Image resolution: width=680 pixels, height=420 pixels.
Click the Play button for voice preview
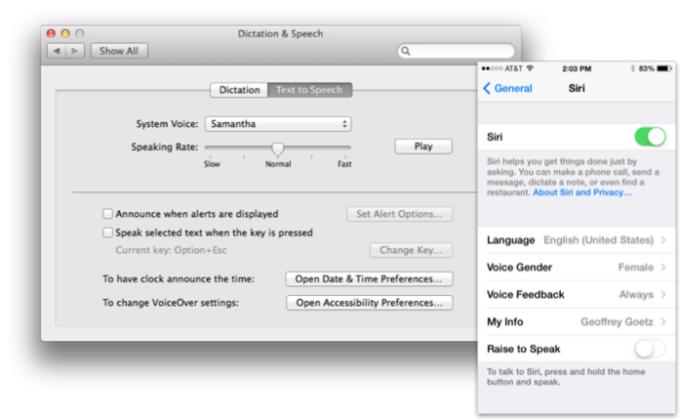tap(423, 146)
